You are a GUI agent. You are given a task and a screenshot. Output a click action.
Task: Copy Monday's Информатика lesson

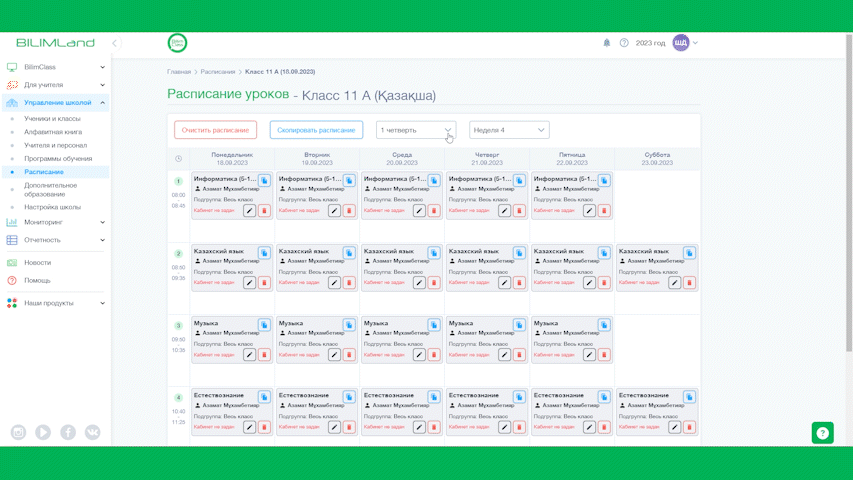[x=264, y=180]
